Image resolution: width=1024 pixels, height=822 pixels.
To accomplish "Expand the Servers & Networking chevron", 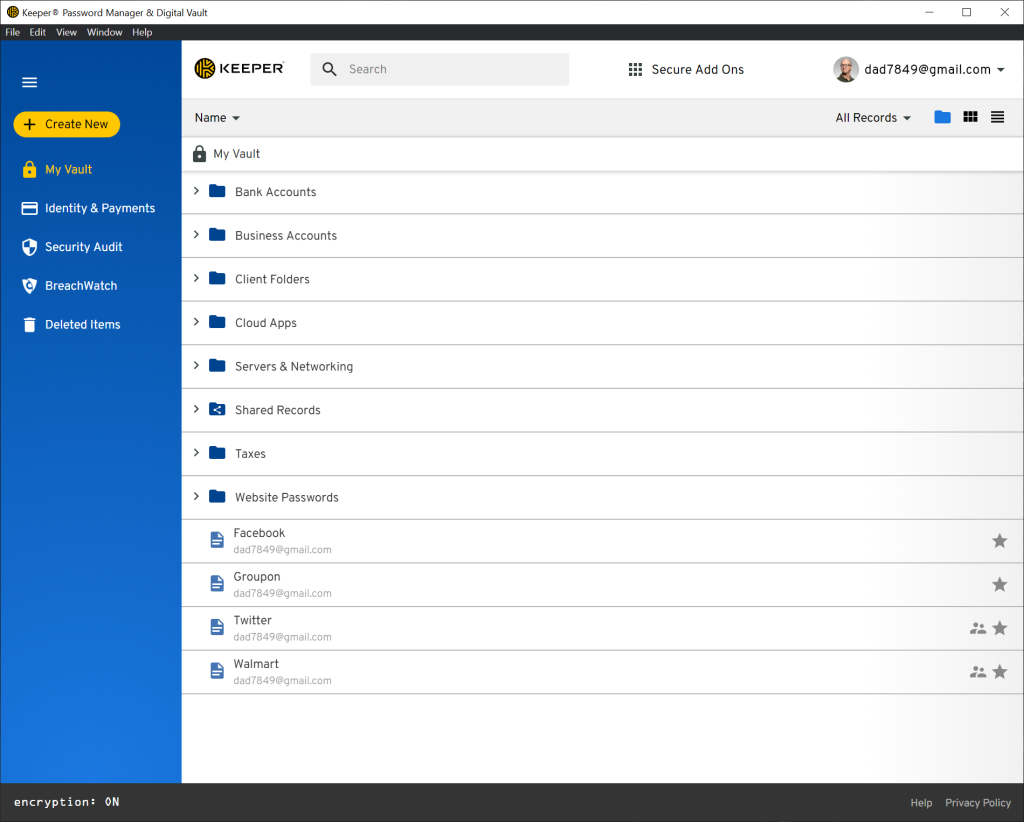I will coord(196,366).
